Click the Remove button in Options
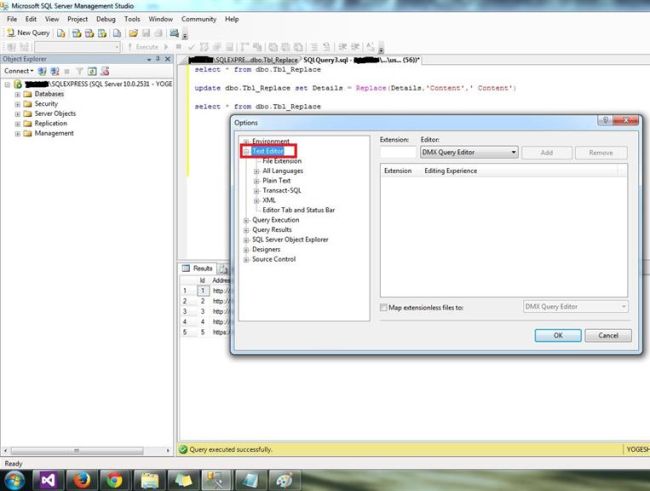 (x=601, y=153)
